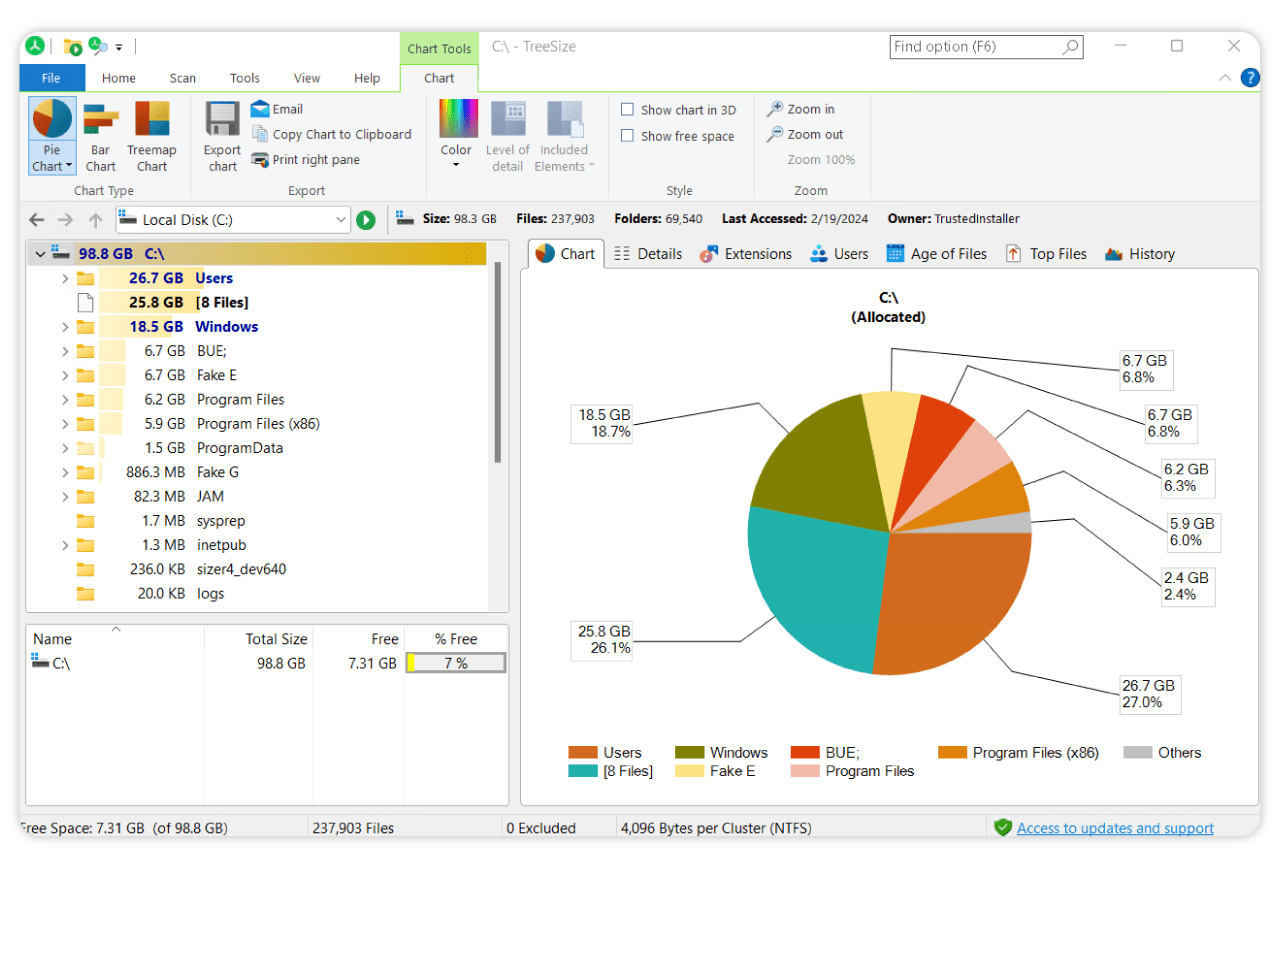Select the Treemap Chart type
The image size is (1280, 972).
pos(152,135)
